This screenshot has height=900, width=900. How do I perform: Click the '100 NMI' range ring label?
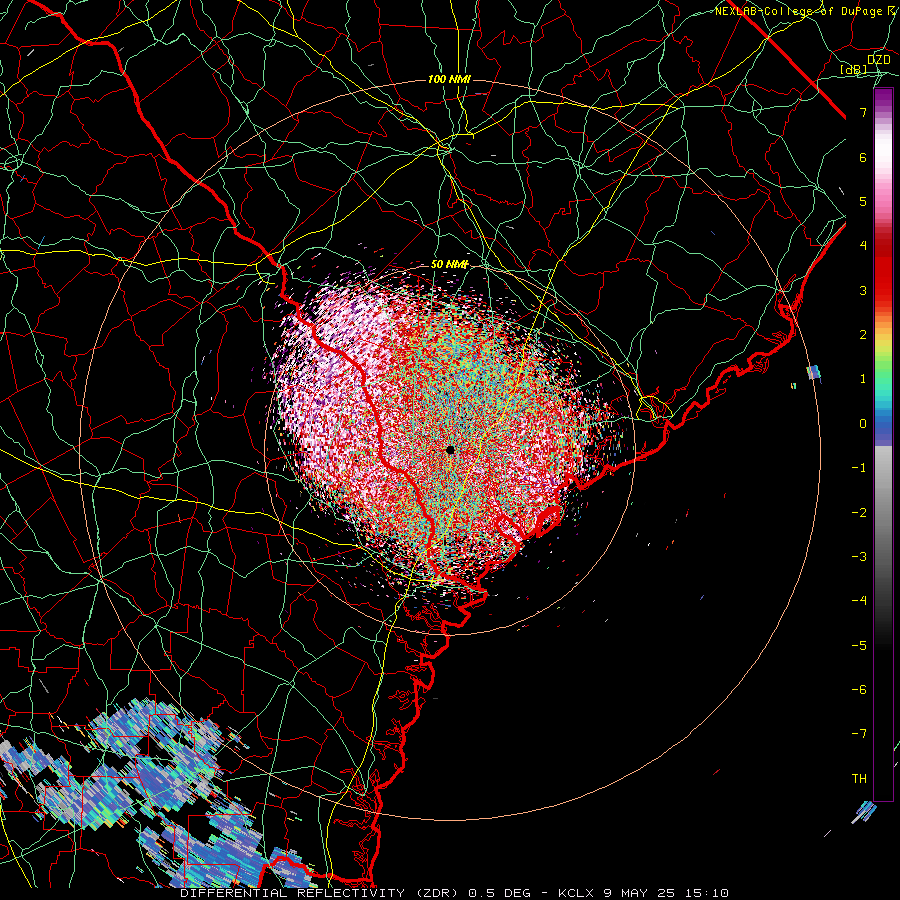(449, 79)
